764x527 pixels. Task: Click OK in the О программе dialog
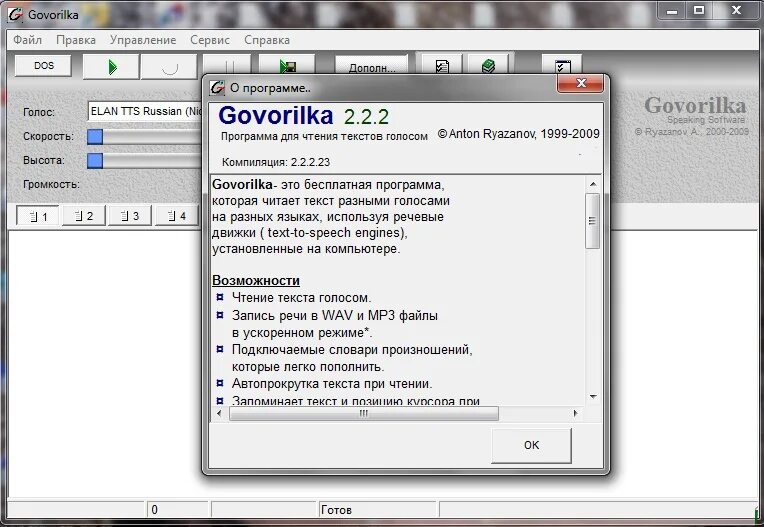coord(531,445)
